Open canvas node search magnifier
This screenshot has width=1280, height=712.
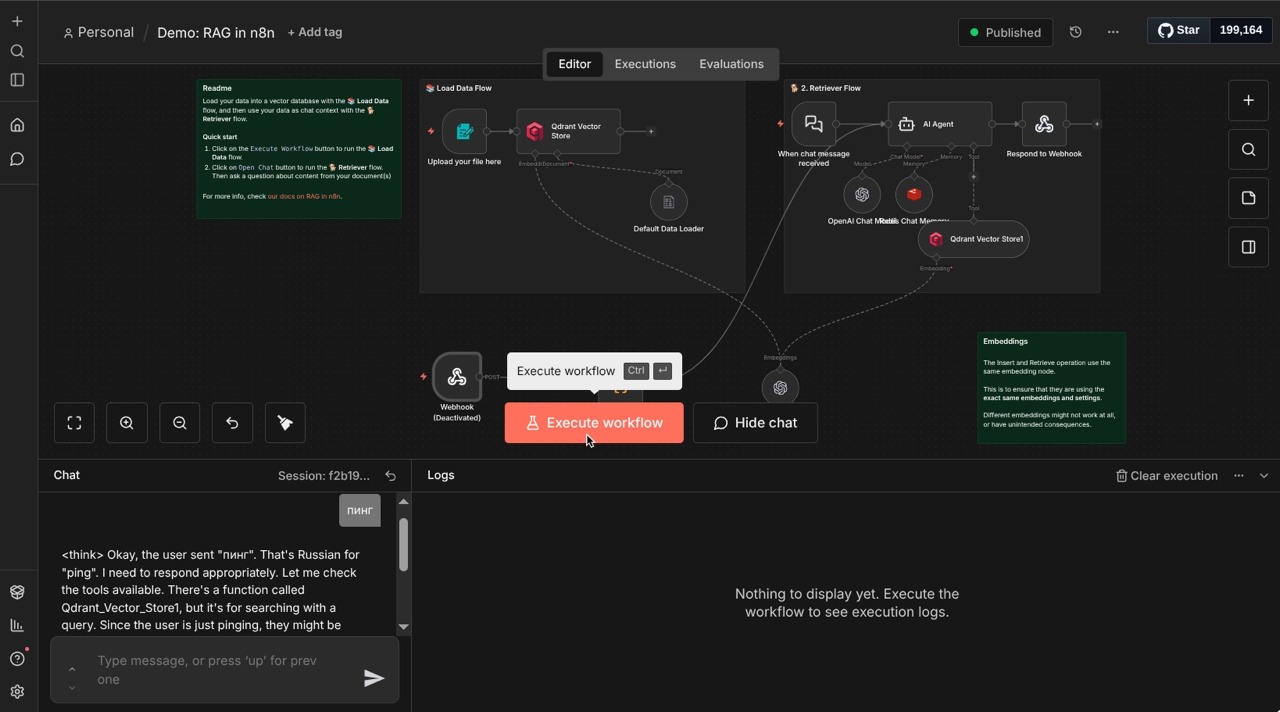coord(1248,150)
